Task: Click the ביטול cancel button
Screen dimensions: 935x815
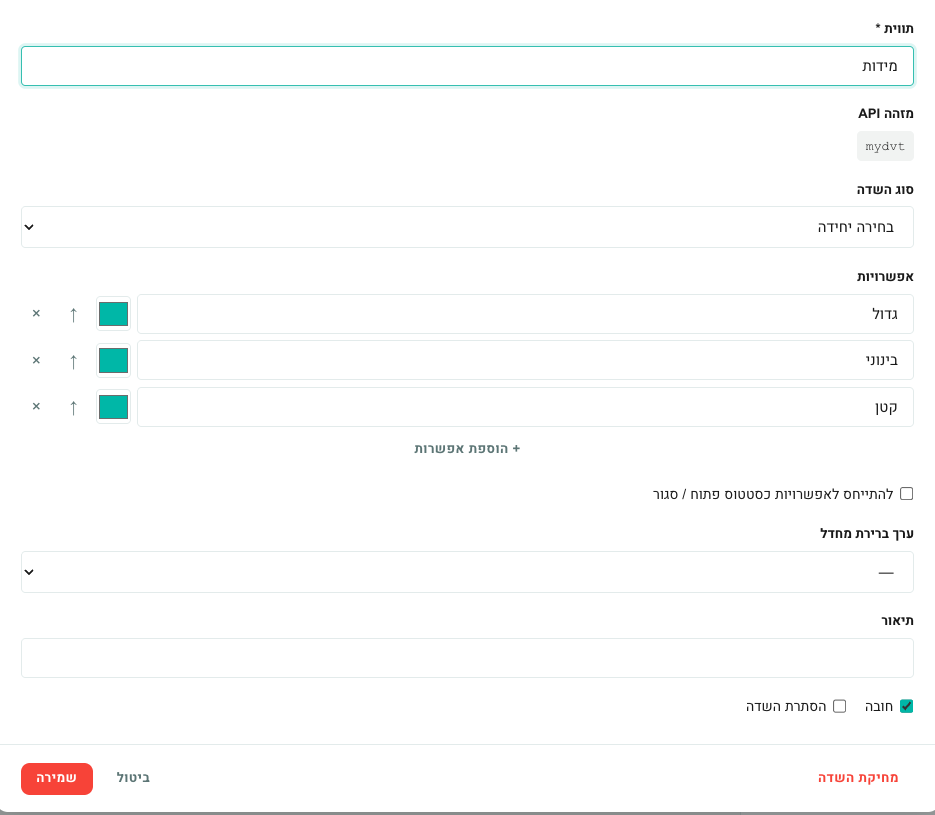Action: pyautogui.click(x=133, y=778)
